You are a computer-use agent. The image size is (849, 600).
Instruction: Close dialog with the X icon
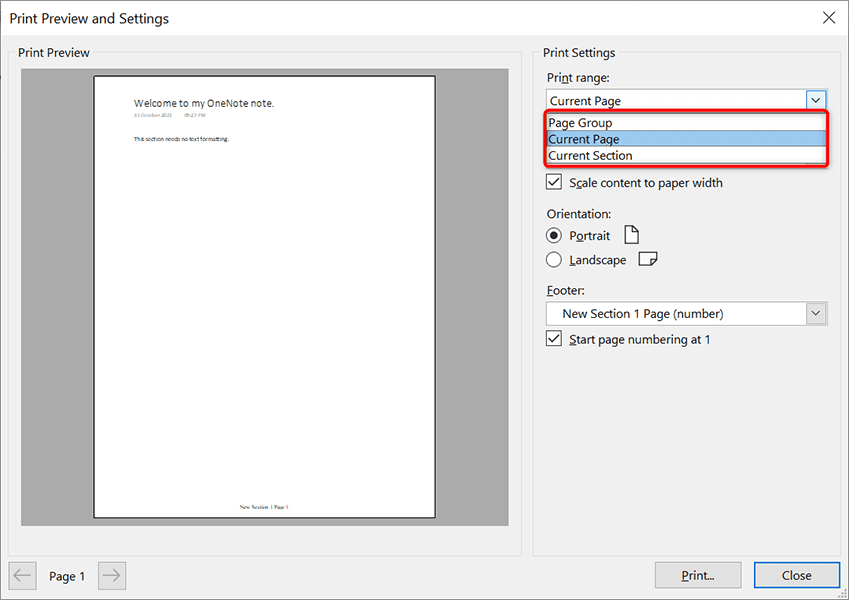(829, 18)
